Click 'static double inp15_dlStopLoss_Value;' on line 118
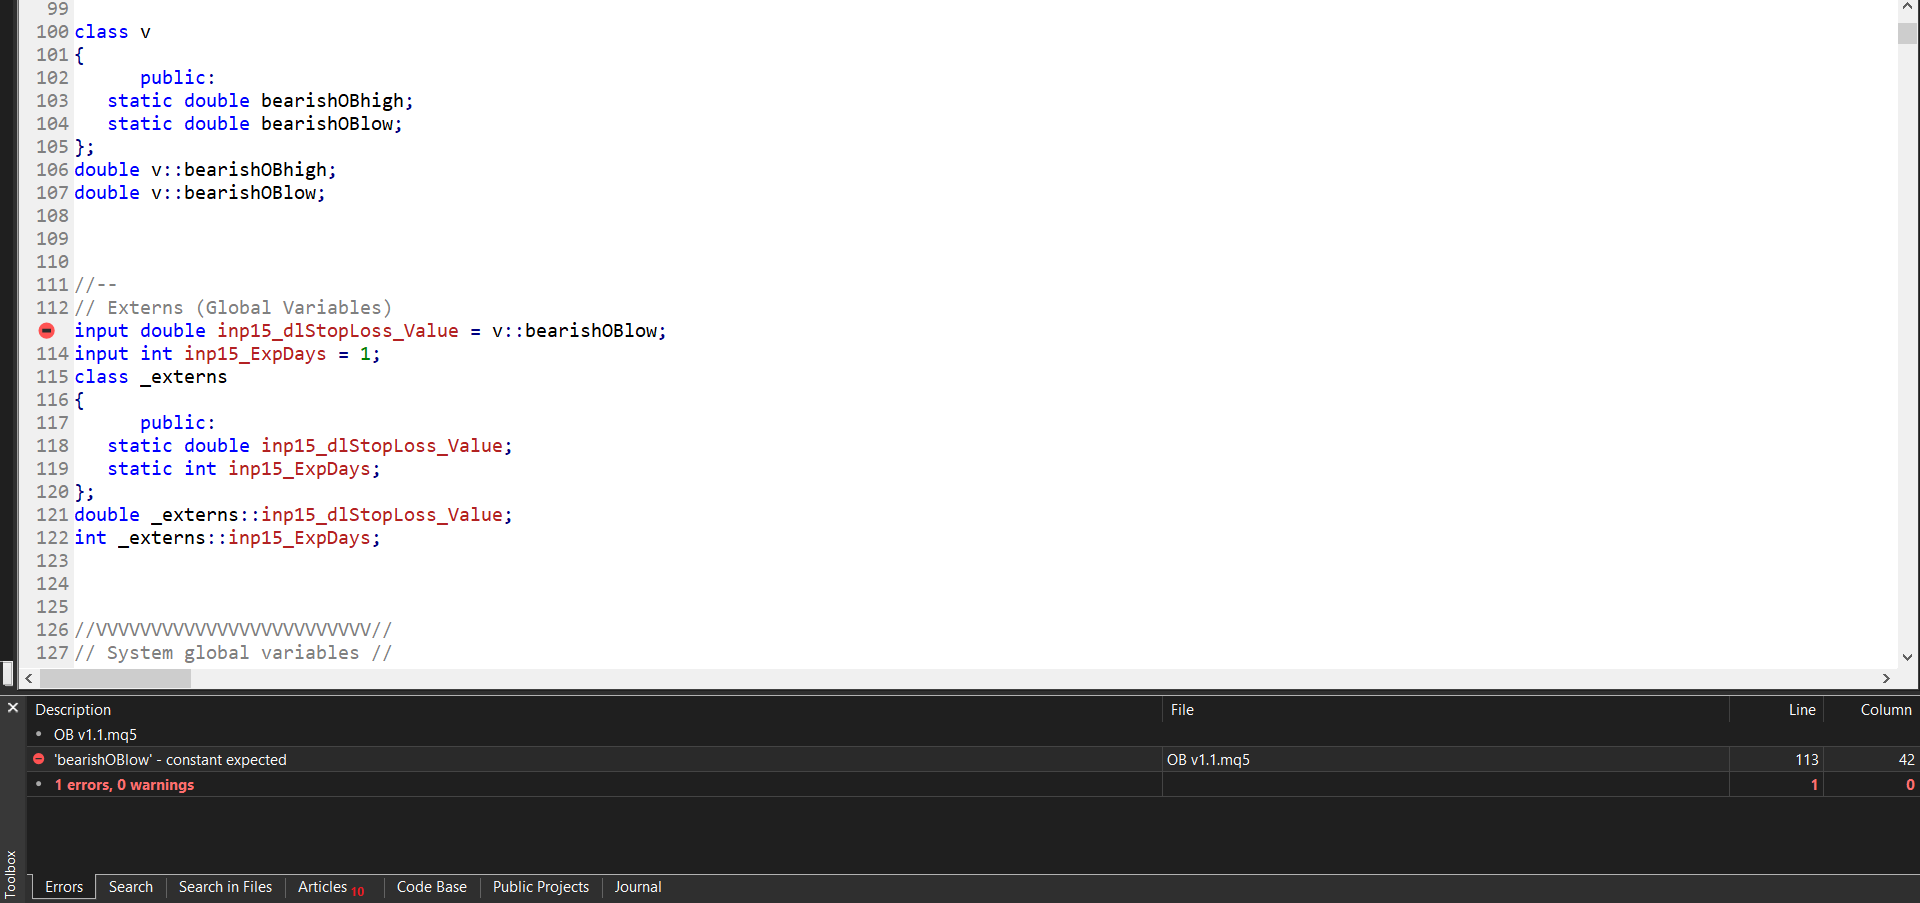 point(310,446)
